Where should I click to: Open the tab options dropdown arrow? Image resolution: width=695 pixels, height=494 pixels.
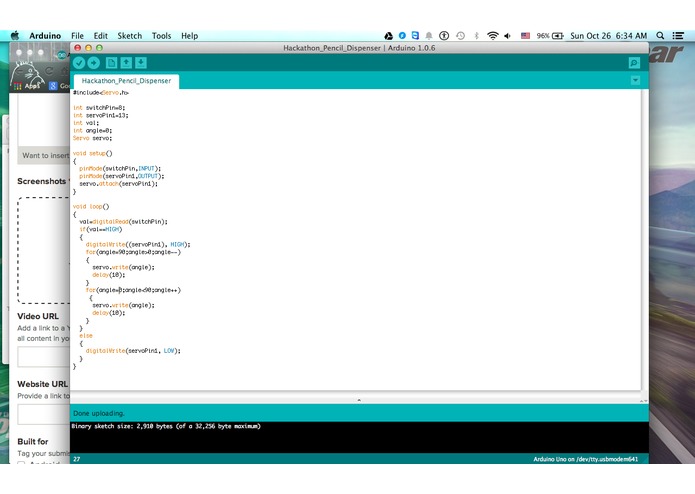[635, 80]
